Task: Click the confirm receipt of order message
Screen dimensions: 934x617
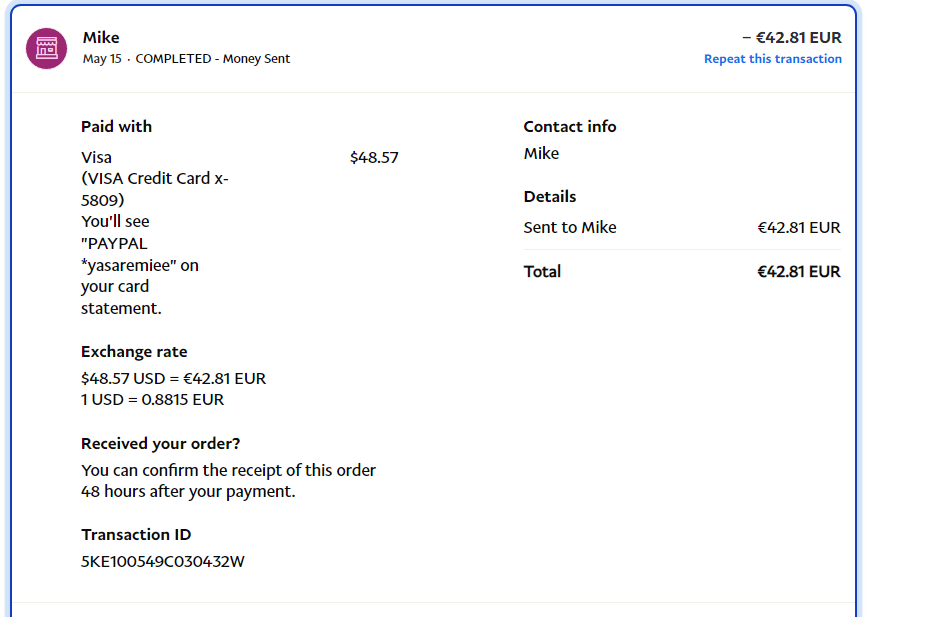Action: 228,481
